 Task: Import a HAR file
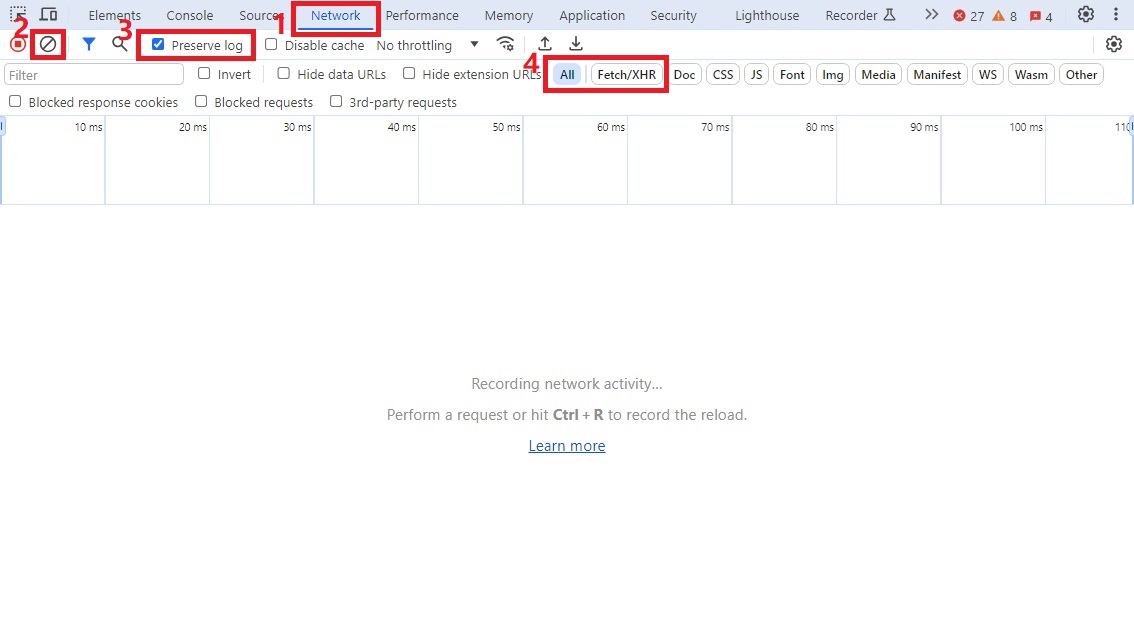tap(545, 44)
